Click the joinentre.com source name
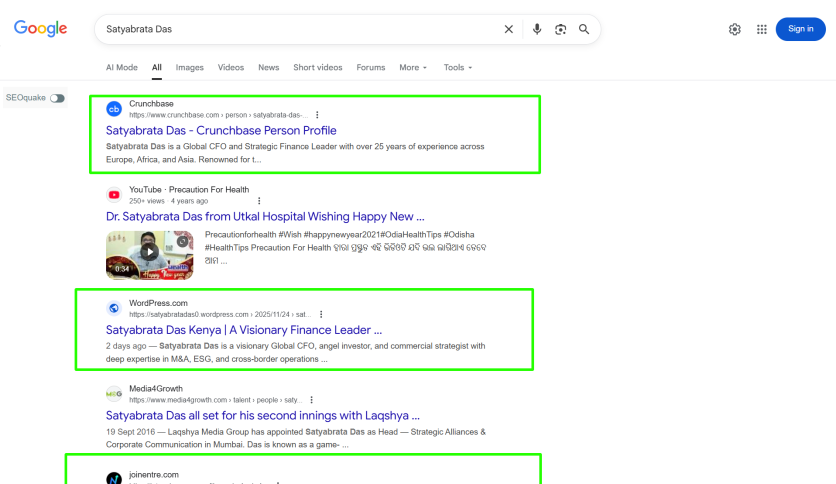The width and height of the screenshot is (836, 484). [154, 475]
